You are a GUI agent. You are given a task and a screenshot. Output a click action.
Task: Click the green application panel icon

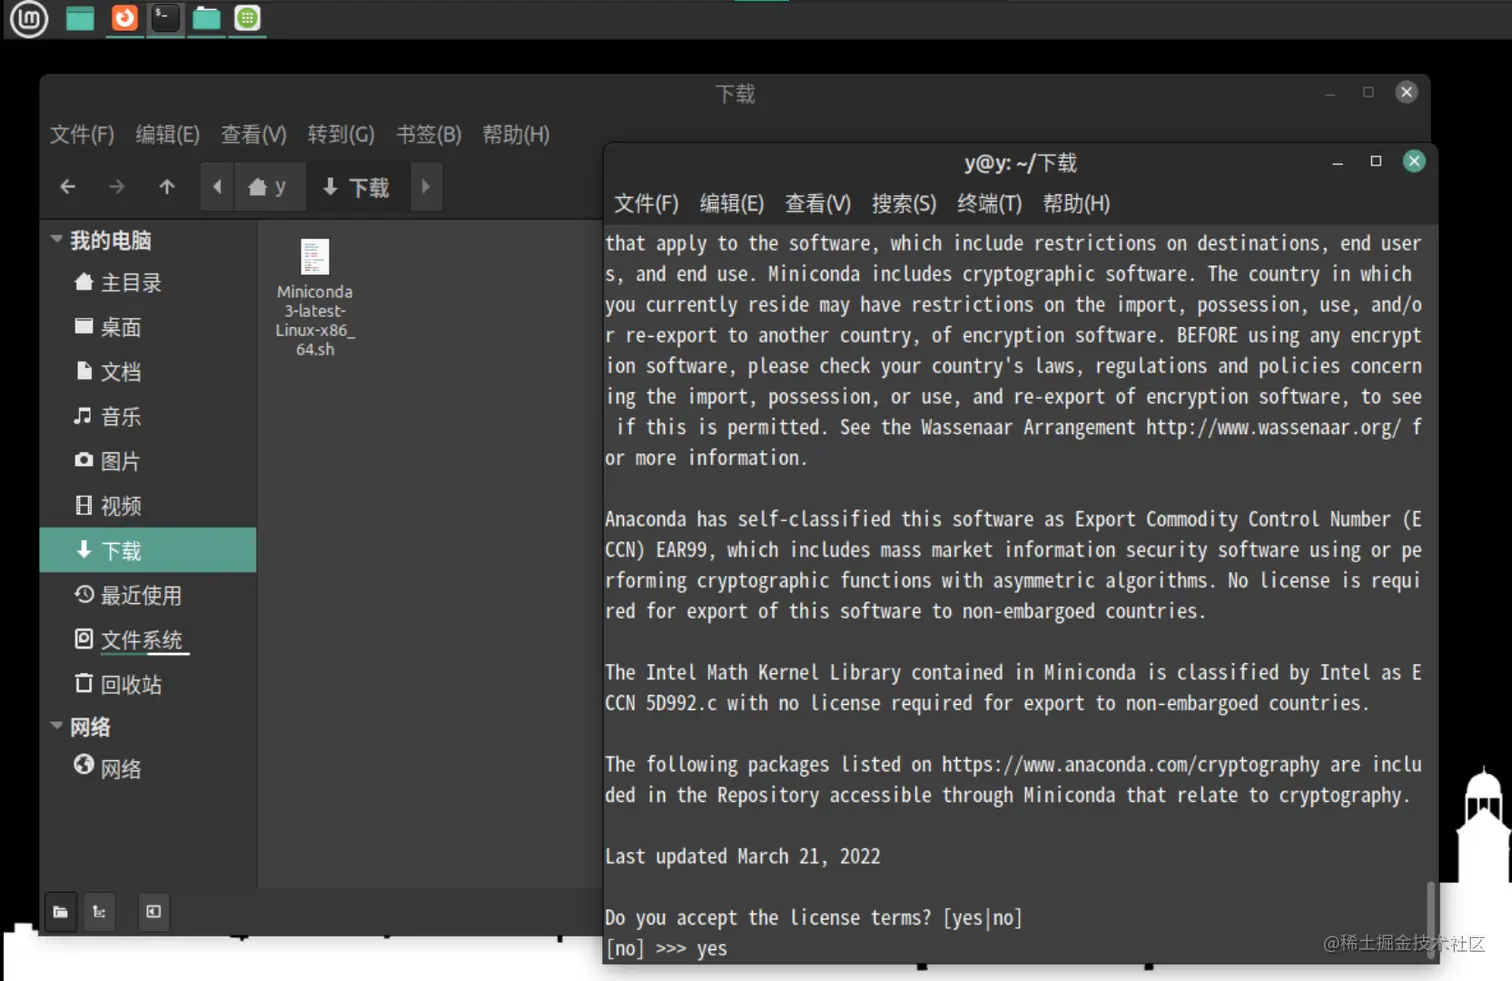pos(247,18)
